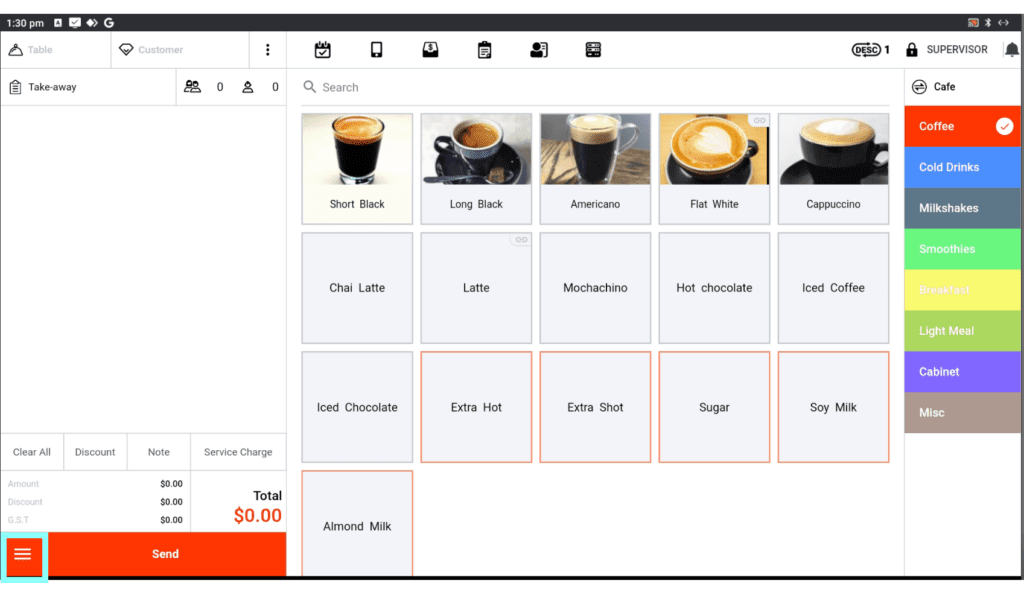Click the calendar booking icon in toolbar
This screenshot has width=1024, height=589.
point(323,50)
